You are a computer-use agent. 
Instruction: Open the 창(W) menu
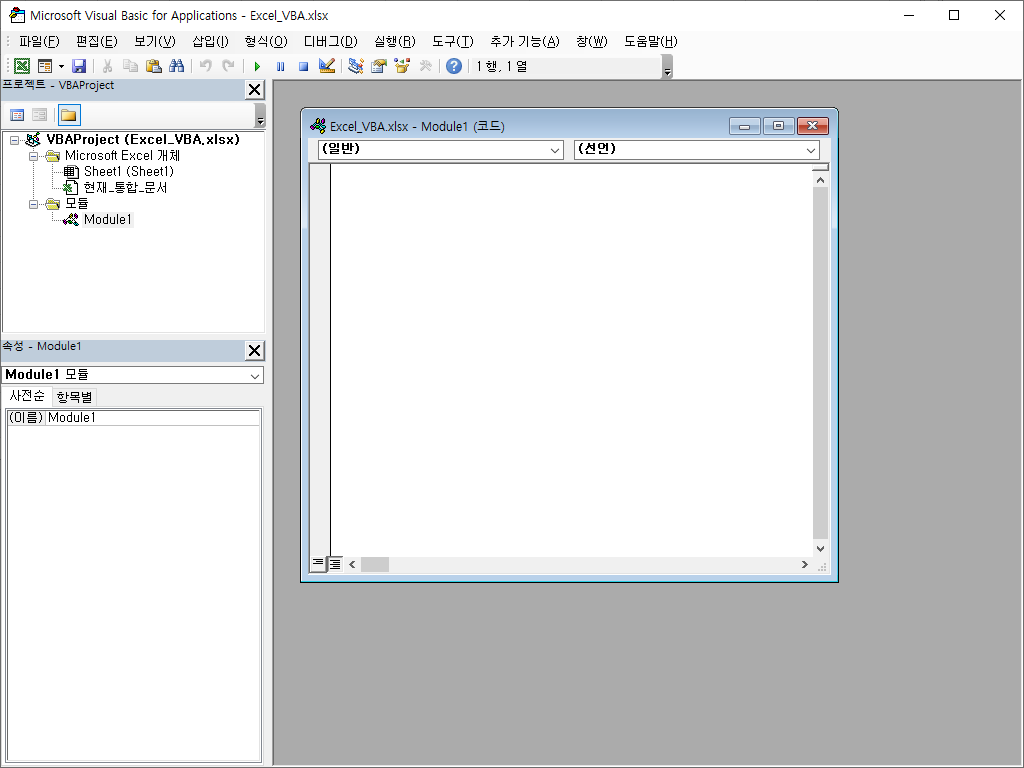tap(592, 41)
